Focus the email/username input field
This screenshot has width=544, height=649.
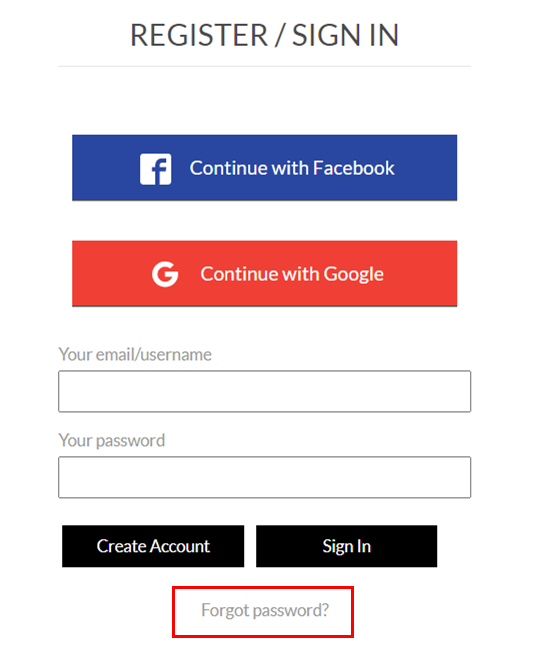[x=265, y=391]
